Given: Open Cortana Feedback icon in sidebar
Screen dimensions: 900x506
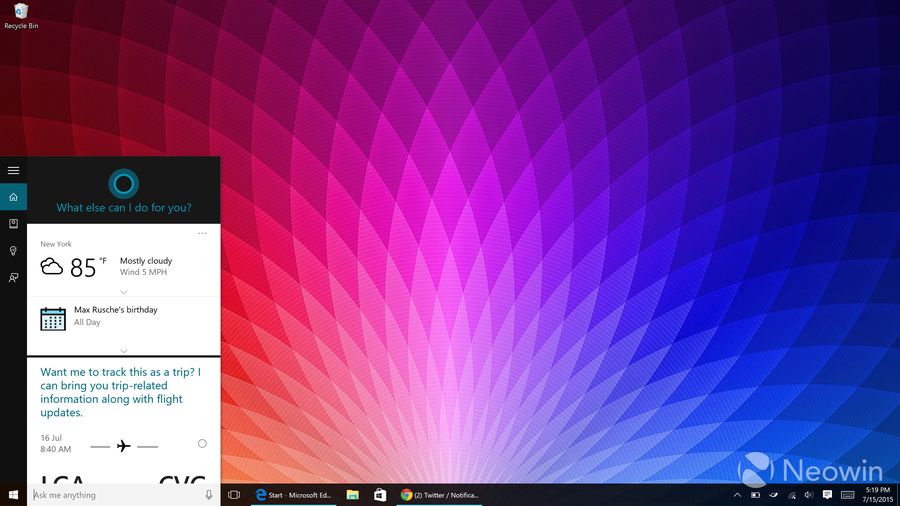Looking at the screenshot, I should point(13,278).
